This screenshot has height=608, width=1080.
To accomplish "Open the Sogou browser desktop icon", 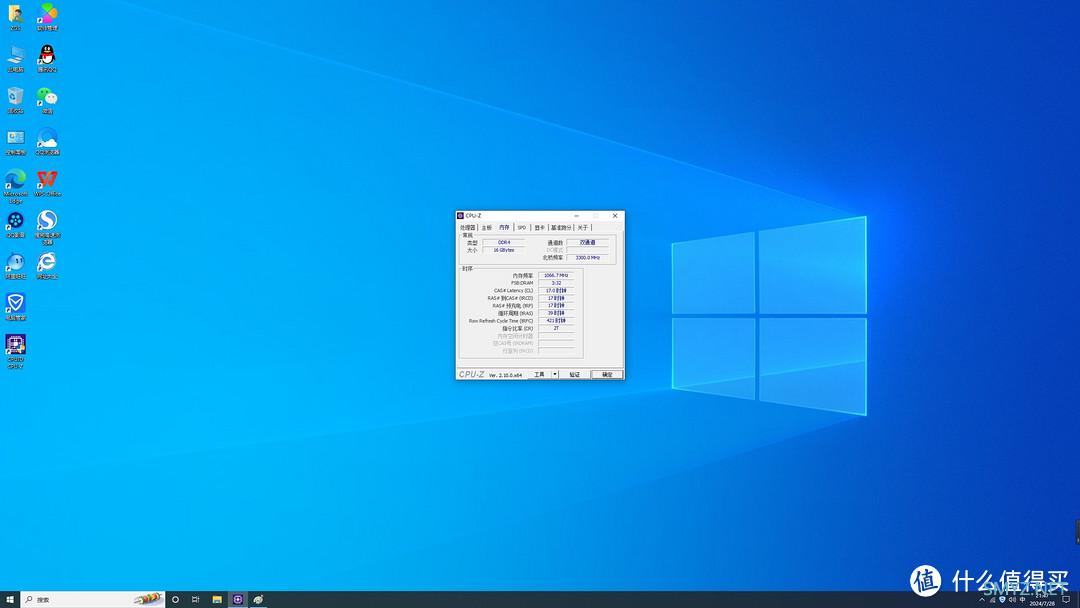I will (x=47, y=227).
